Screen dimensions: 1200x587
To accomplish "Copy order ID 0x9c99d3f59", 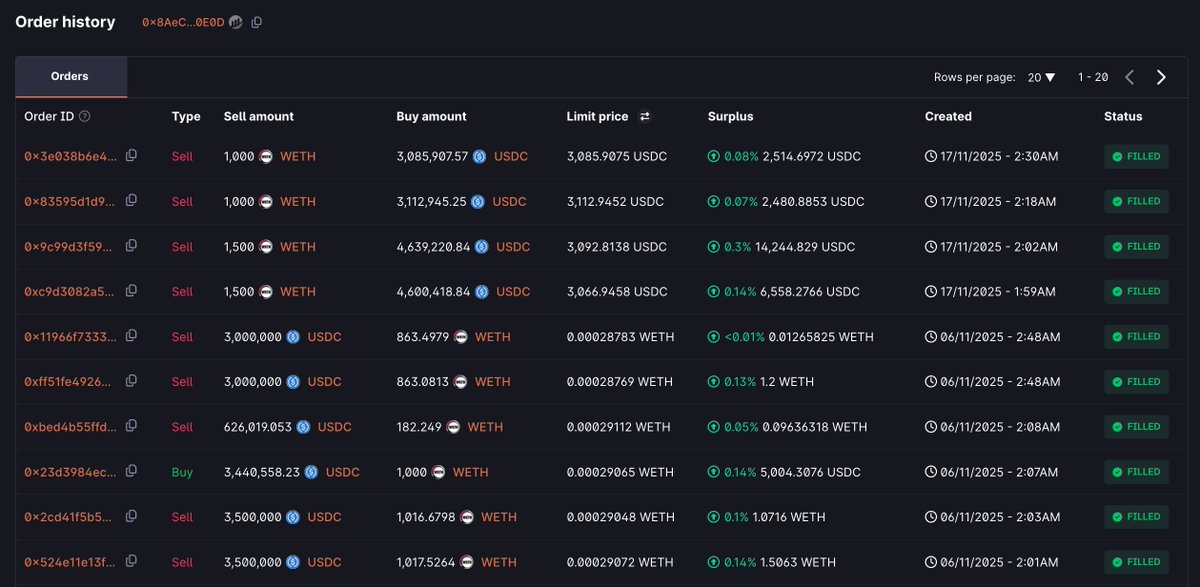I will (x=131, y=246).
